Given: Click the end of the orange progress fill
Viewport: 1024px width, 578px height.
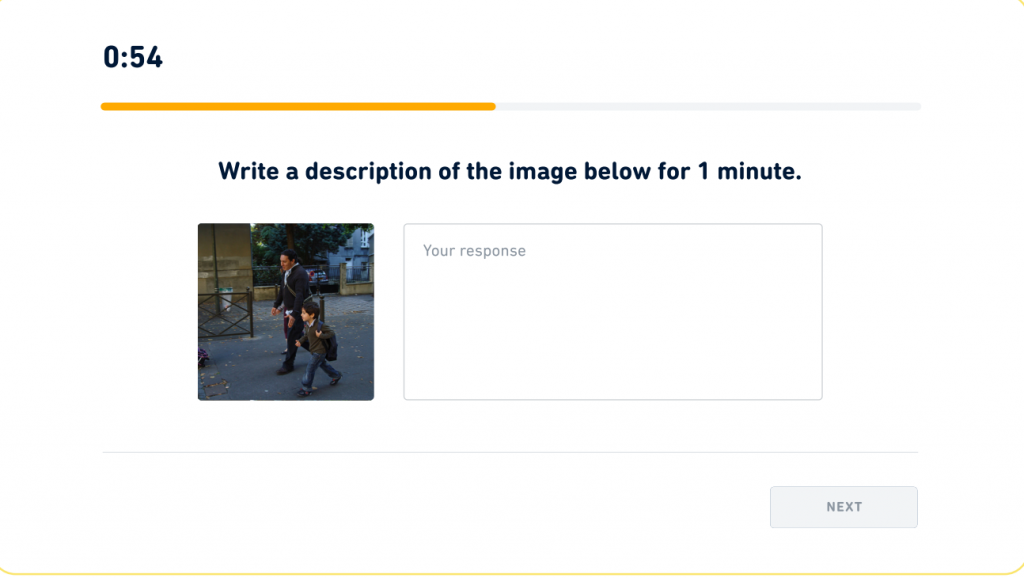Looking at the screenshot, I should 493,106.
